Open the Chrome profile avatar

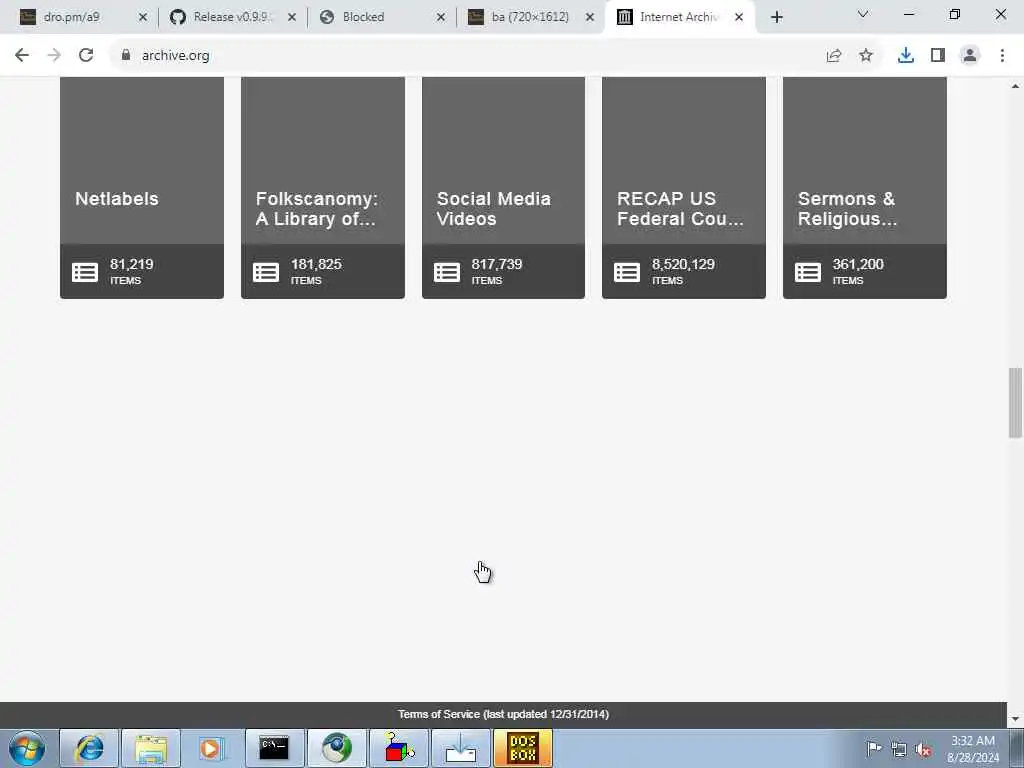(970, 56)
